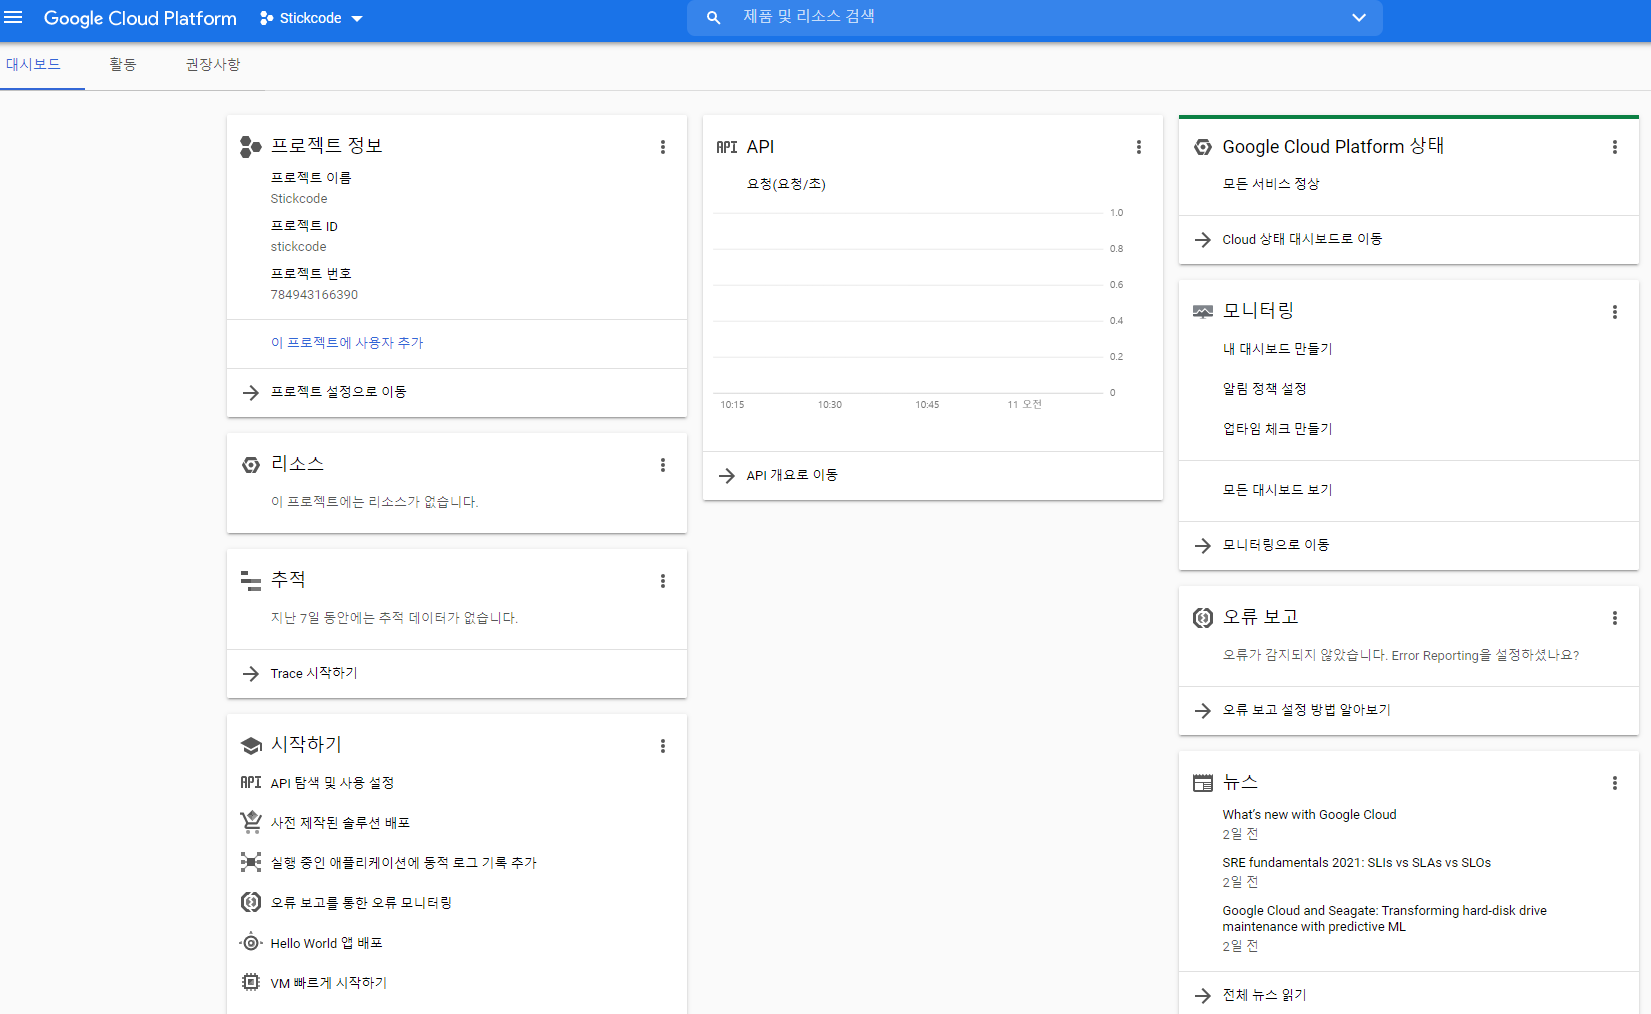Click the 추적 trace icon
The image size is (1651, 1014).
(251, 580)
